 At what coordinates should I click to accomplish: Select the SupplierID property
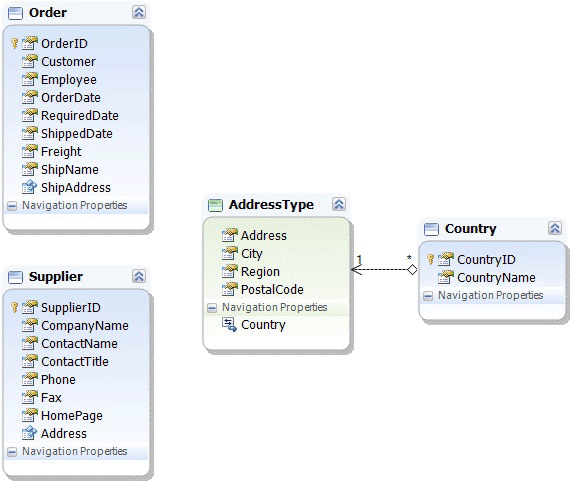pyautogui.click(x=70, y=308)
